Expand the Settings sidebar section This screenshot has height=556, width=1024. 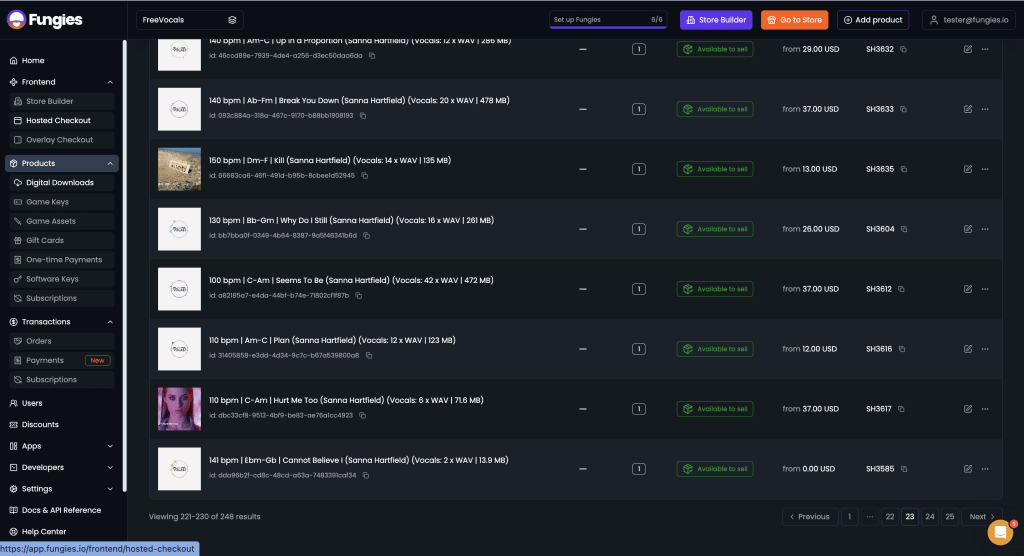(x=110, y=489)
